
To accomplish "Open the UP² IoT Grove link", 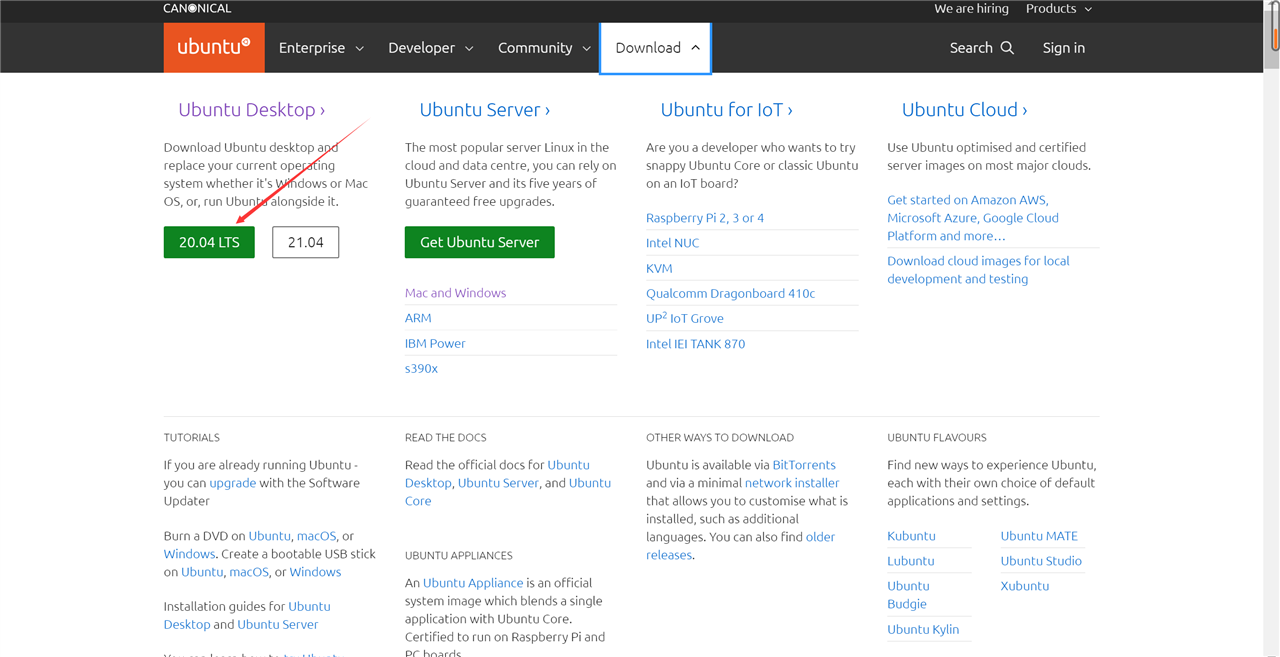I will pyautogui.click(x=685, y=318).
